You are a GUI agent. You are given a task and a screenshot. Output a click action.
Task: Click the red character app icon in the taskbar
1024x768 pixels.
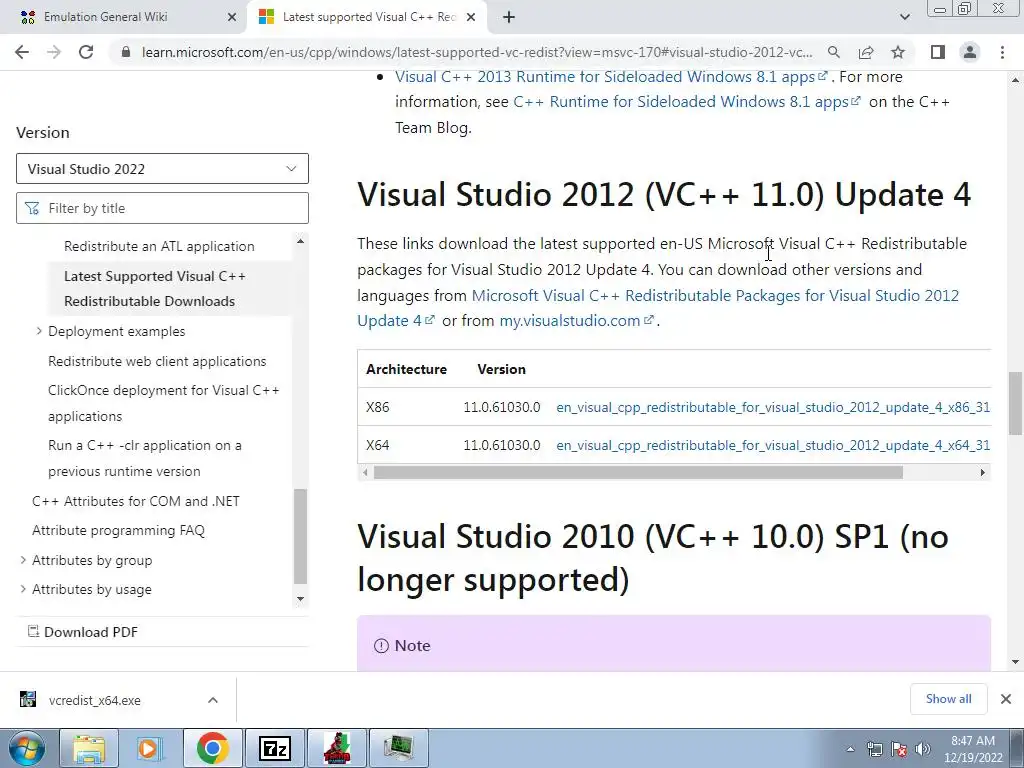coord(336,748)
